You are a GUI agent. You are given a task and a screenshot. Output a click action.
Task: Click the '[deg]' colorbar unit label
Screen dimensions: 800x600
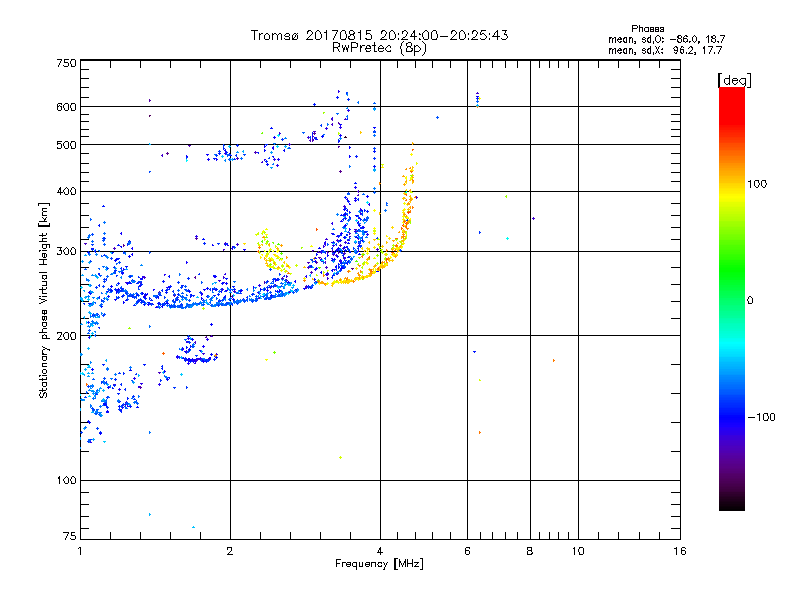(x=734, y=80)
